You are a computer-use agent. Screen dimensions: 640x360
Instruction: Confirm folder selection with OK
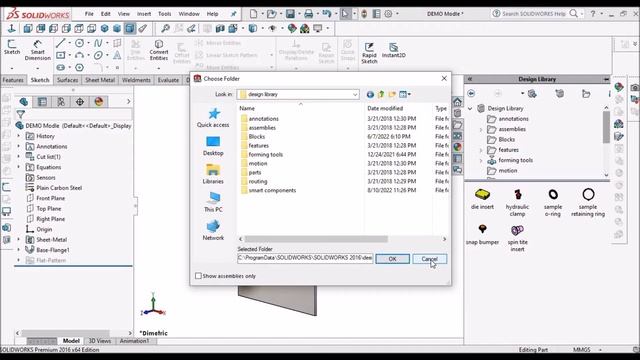click(x=392, y=259)
